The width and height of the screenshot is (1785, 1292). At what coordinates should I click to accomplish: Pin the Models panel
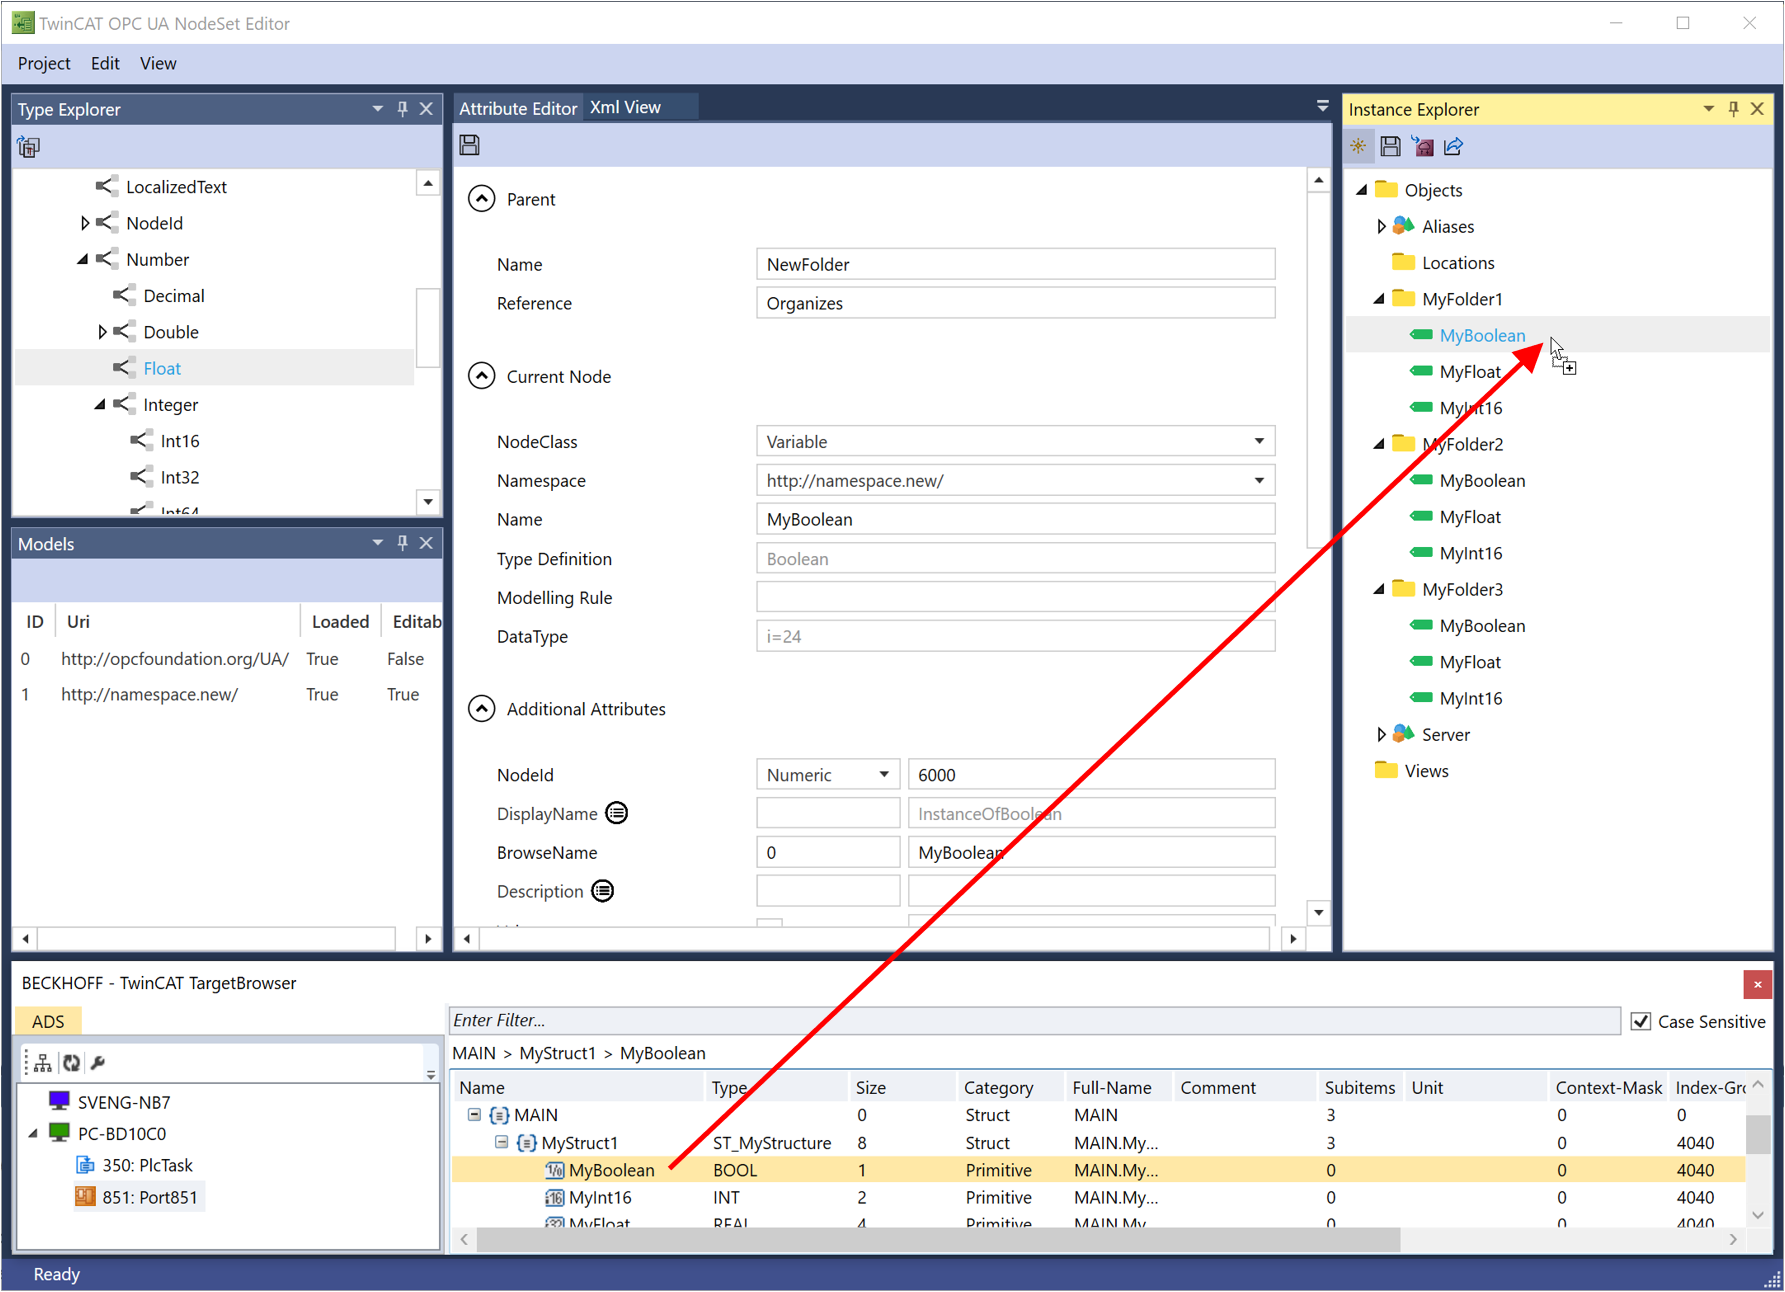click(402, 543)
